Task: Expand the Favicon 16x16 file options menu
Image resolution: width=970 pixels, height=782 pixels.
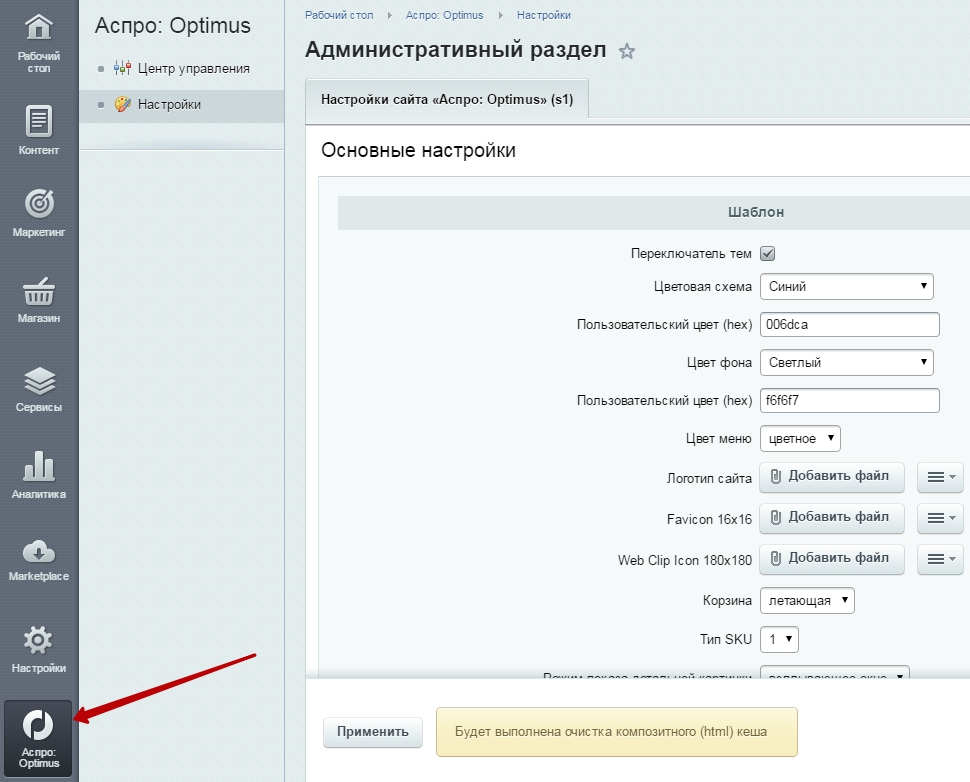Action: coord(940,518)
